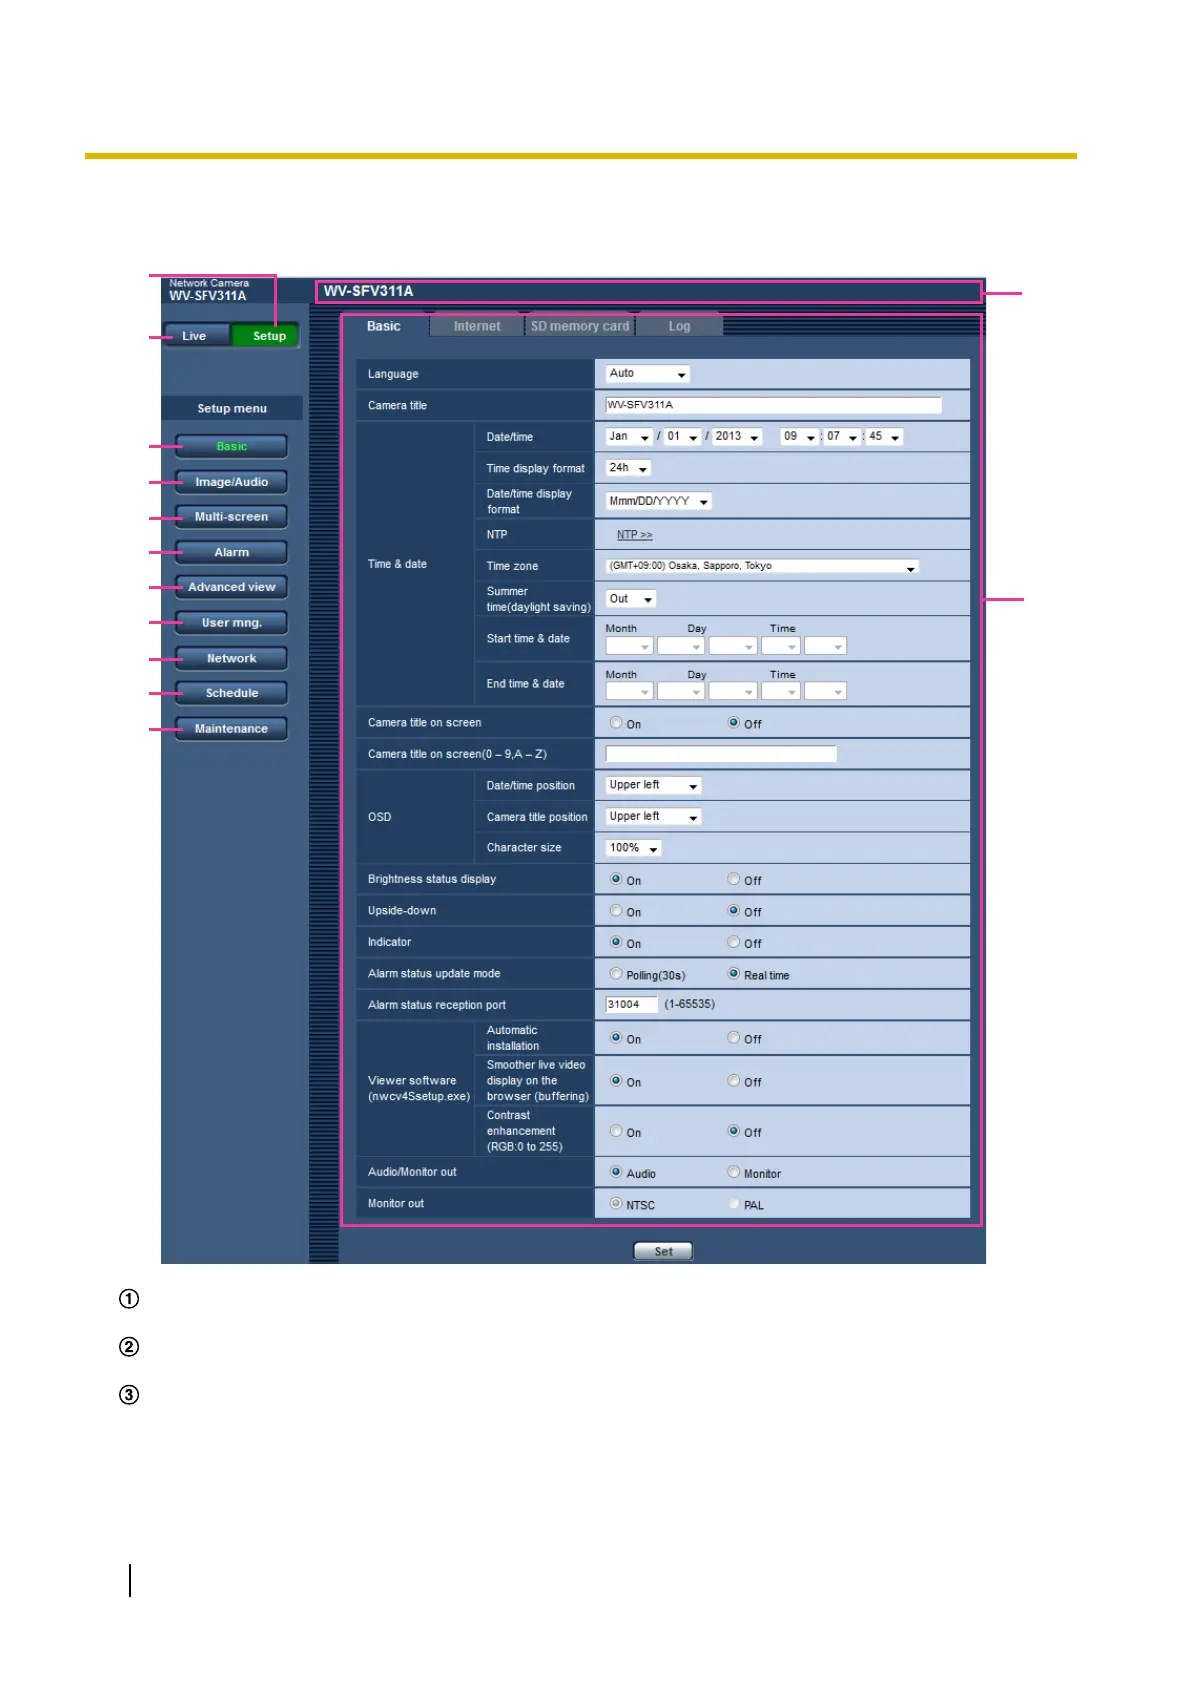This screenshot has width=1191, height=1684.
Task: Open the Schedule setup menu
Action: coord(231,693)
